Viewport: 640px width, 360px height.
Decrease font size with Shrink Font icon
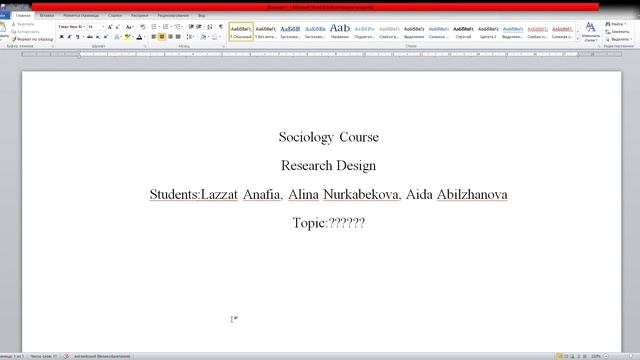[118, 27]
